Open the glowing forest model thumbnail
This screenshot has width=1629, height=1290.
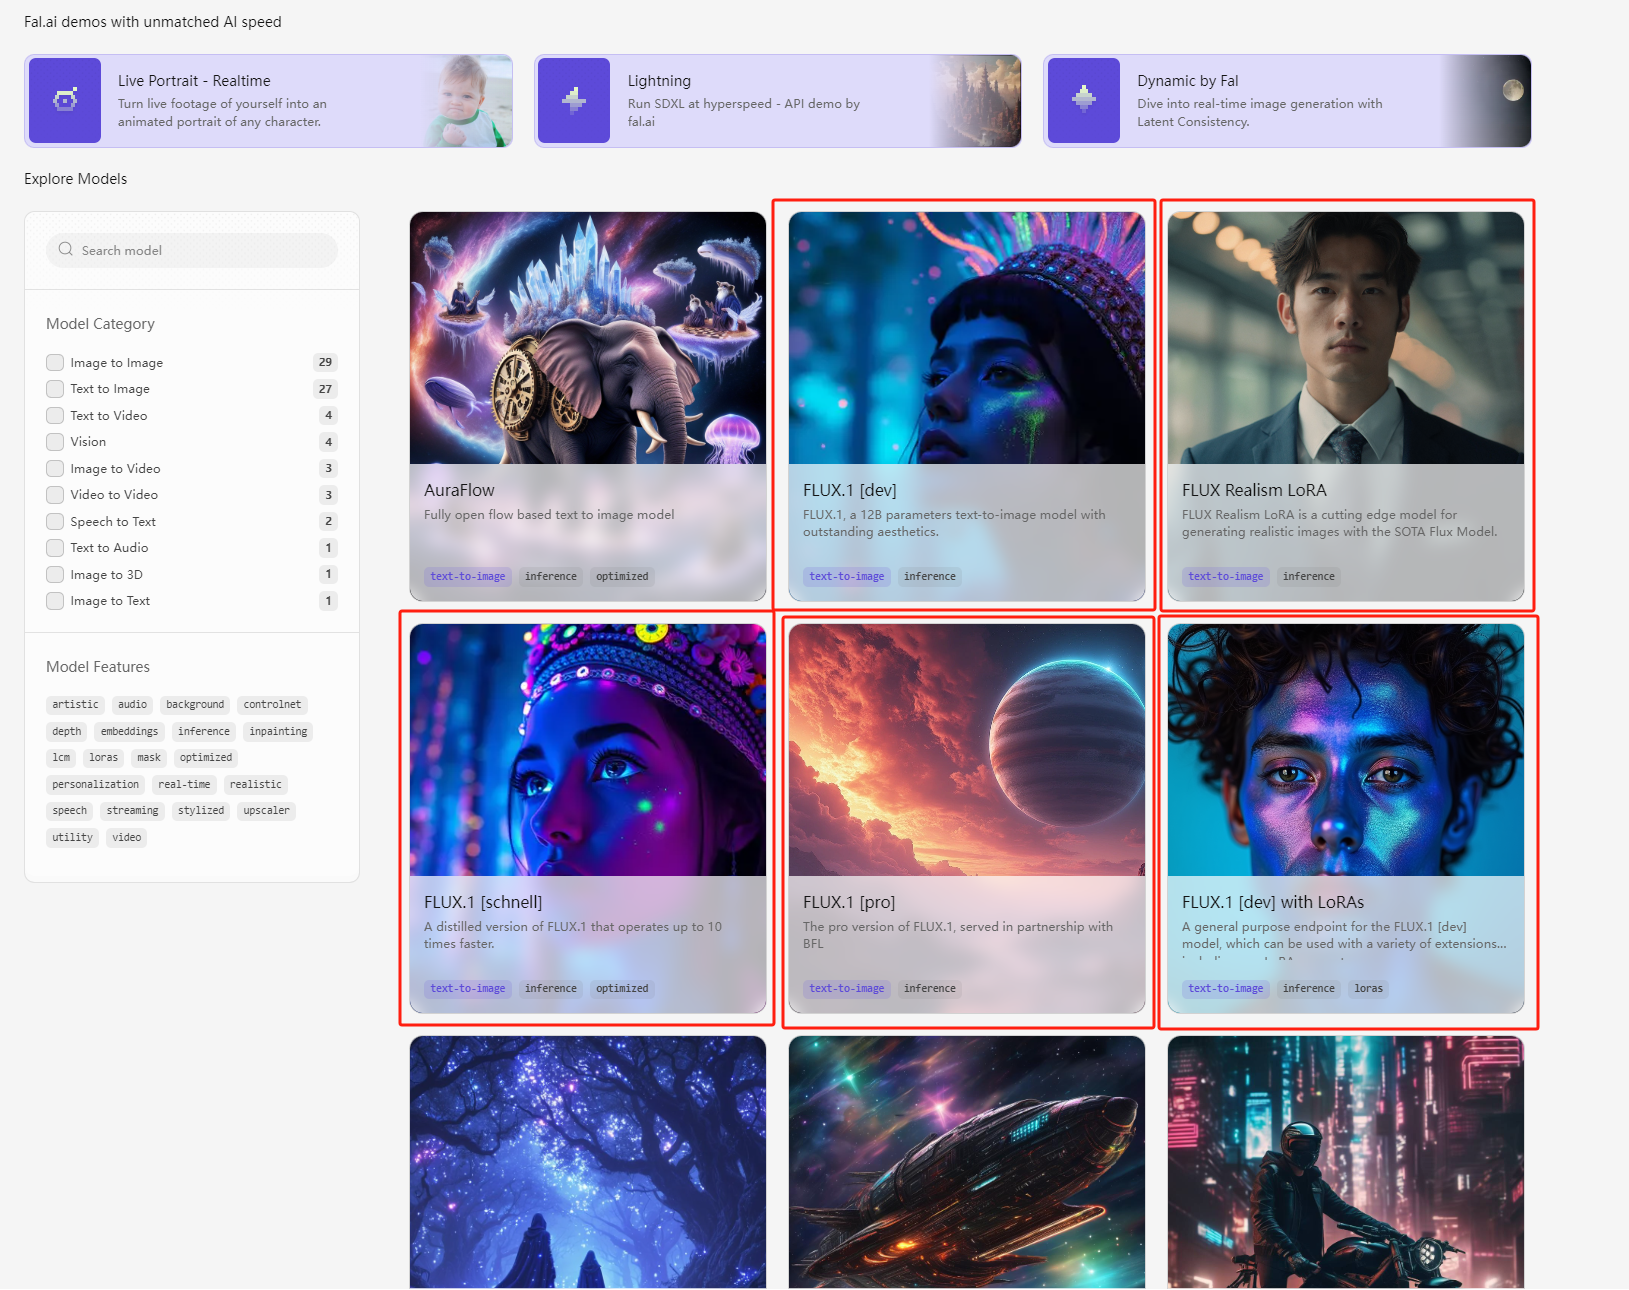588,1162
